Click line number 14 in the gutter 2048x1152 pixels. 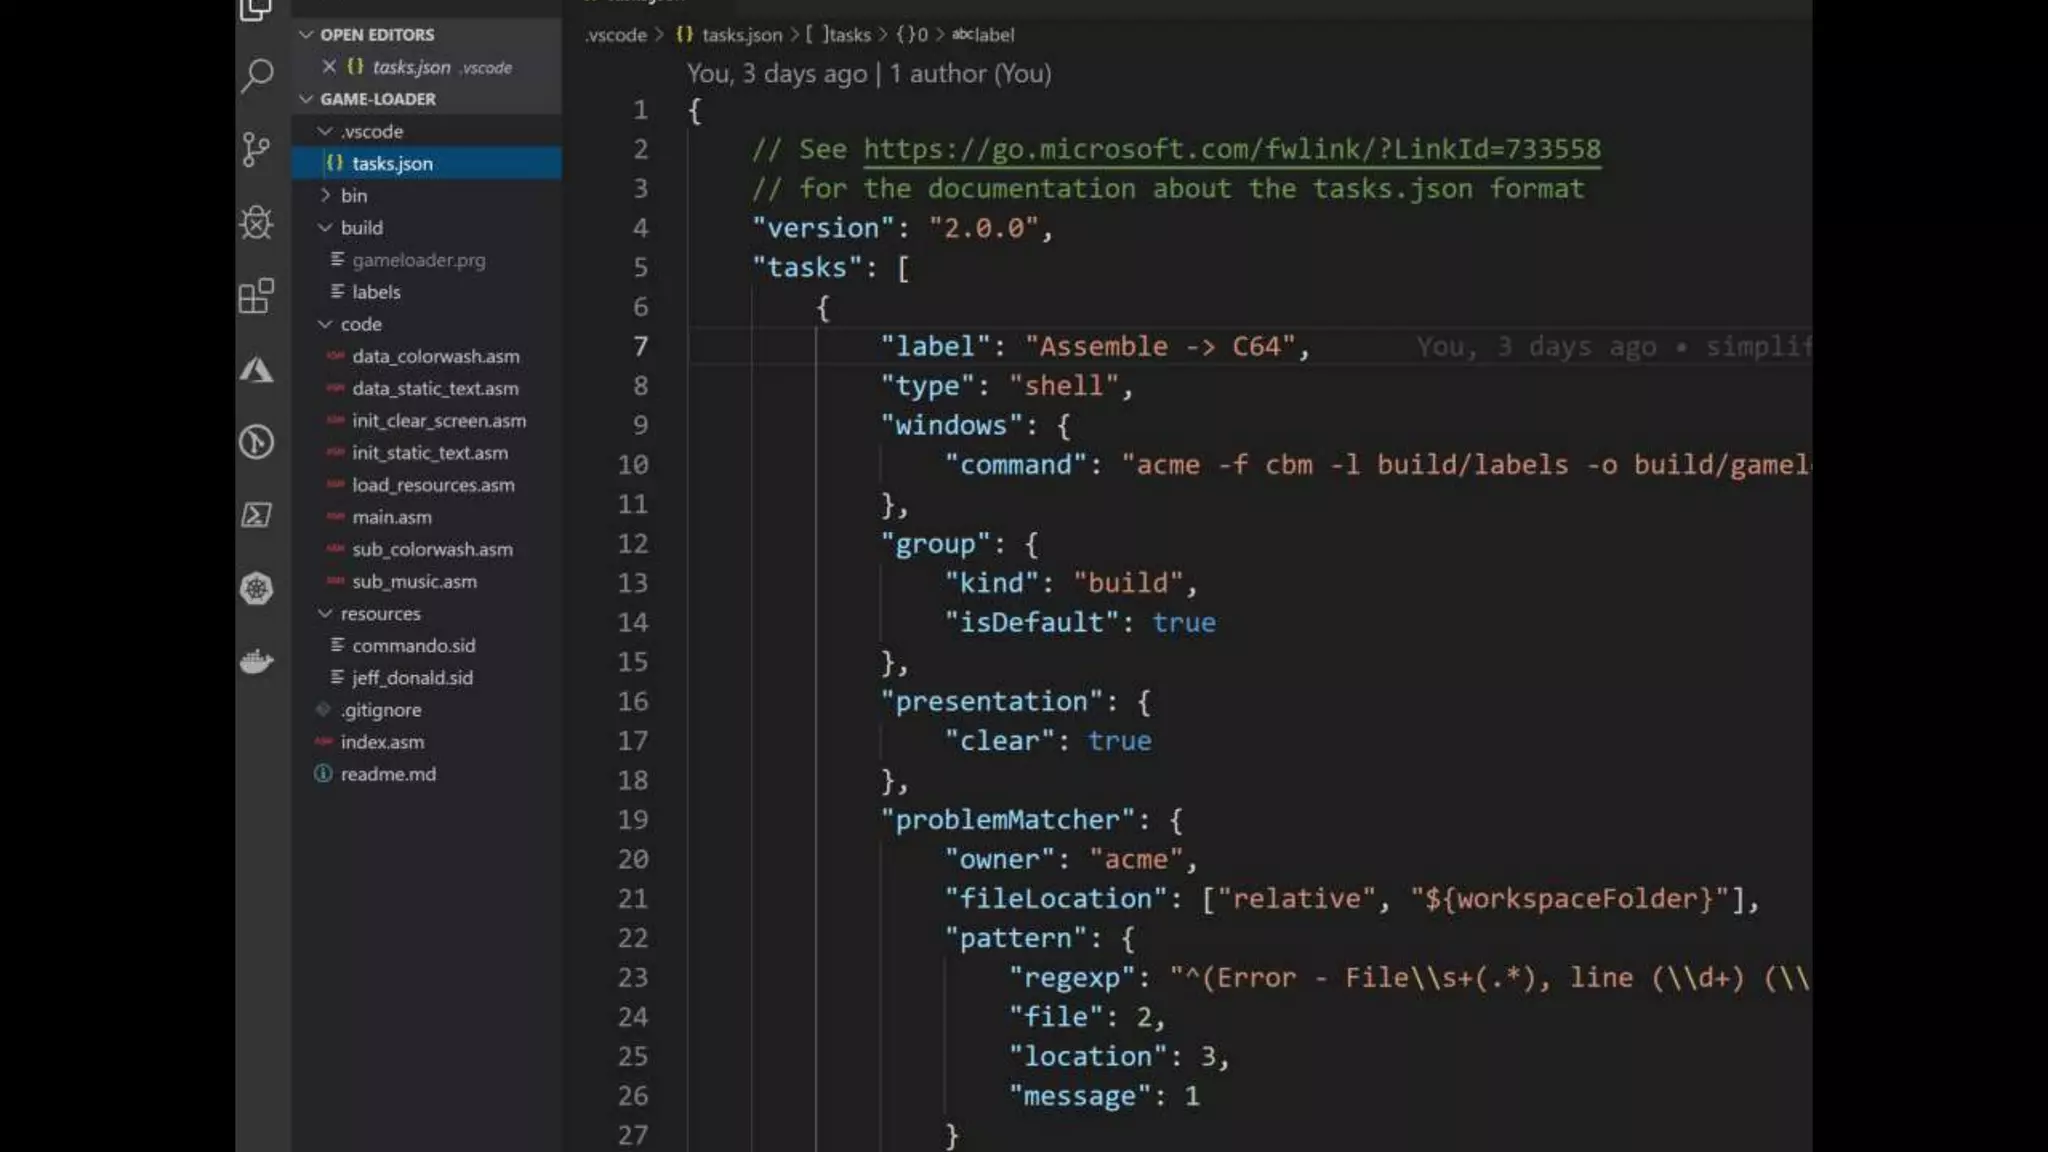pos(632,623)
